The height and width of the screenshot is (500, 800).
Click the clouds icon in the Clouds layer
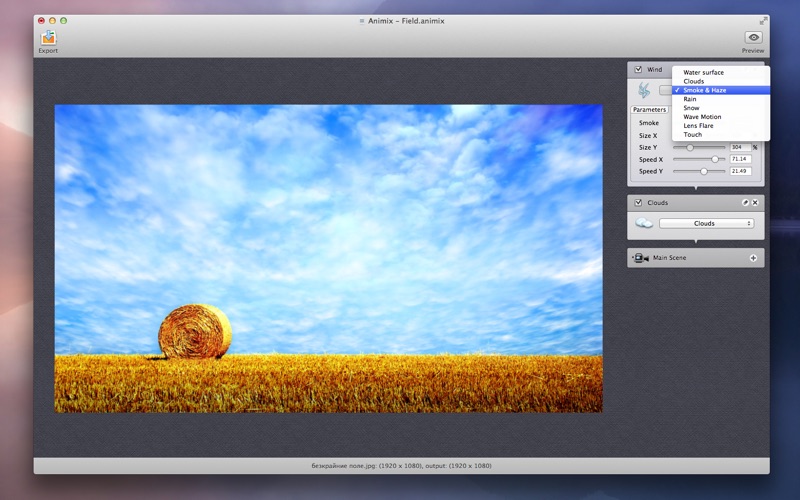(644, 223)
